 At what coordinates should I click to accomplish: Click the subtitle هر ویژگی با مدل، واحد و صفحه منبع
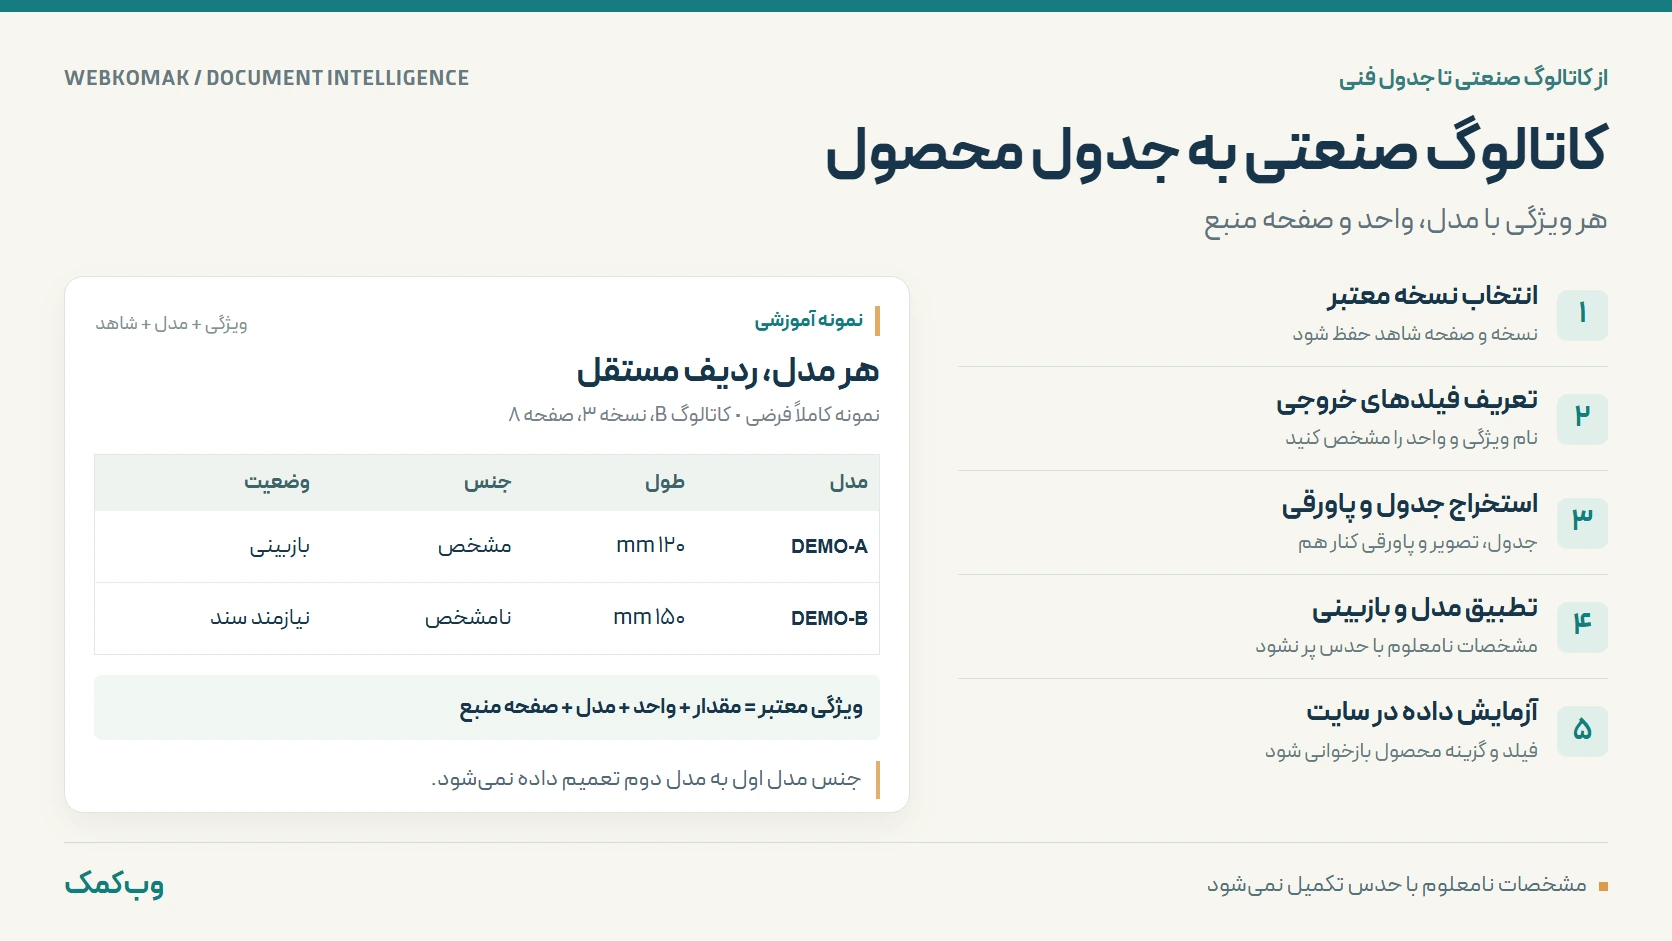(x=1405, y=220)
